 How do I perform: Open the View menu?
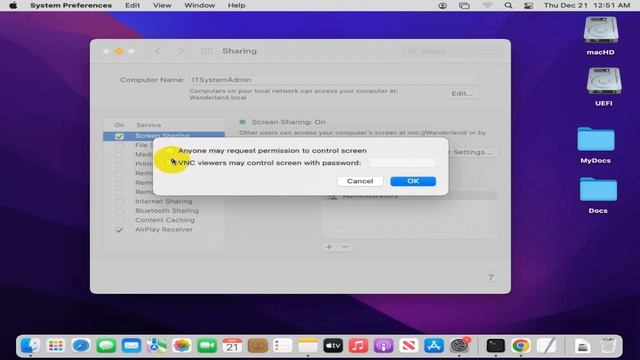click(162, 5)
